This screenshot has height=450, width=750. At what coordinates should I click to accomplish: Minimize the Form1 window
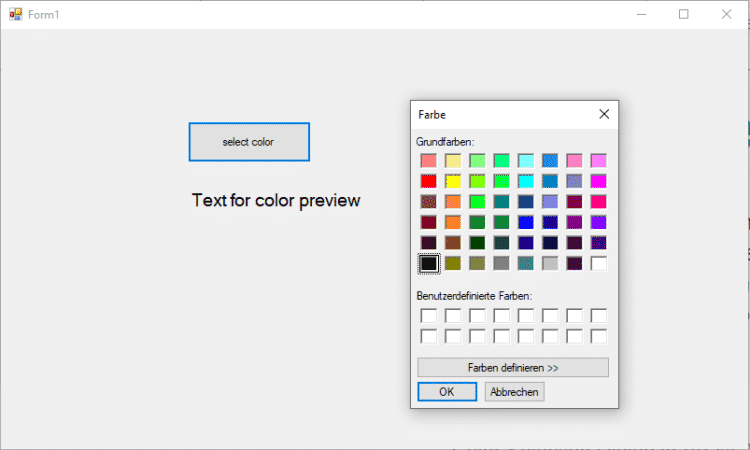tap(641, 14)
